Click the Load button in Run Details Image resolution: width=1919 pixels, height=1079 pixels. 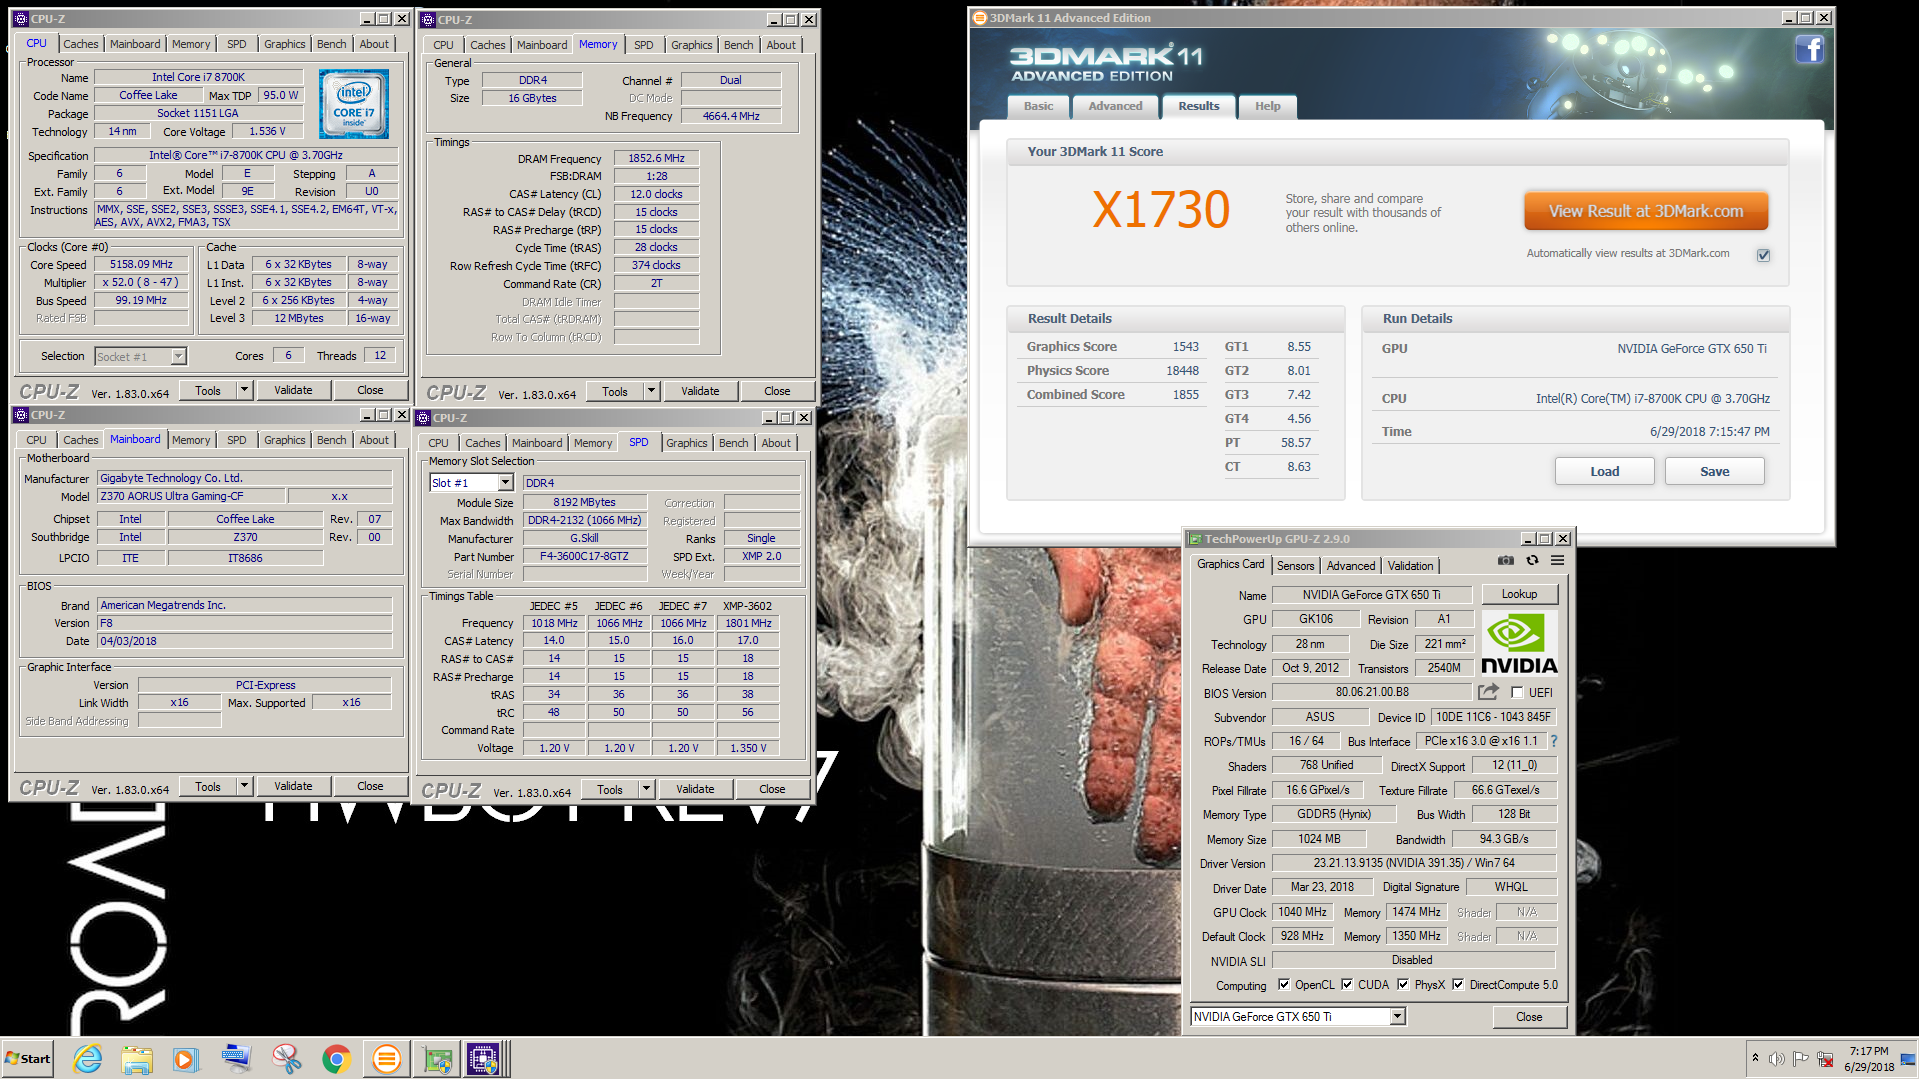point(1604,471)
